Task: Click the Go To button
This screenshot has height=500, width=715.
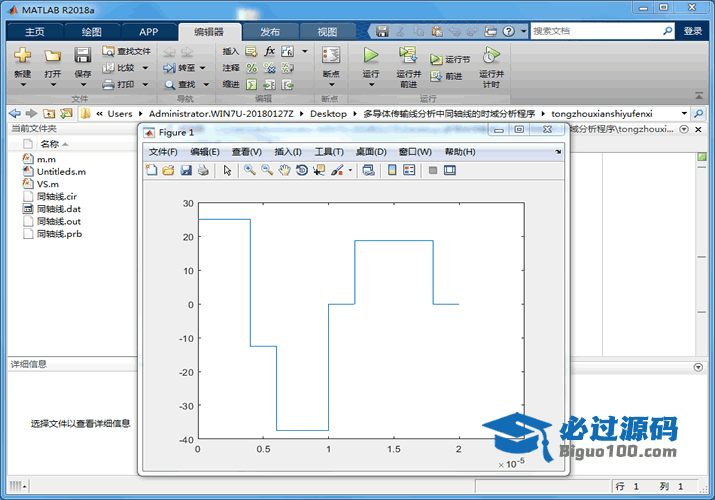Action: click(x=179, y=68)
